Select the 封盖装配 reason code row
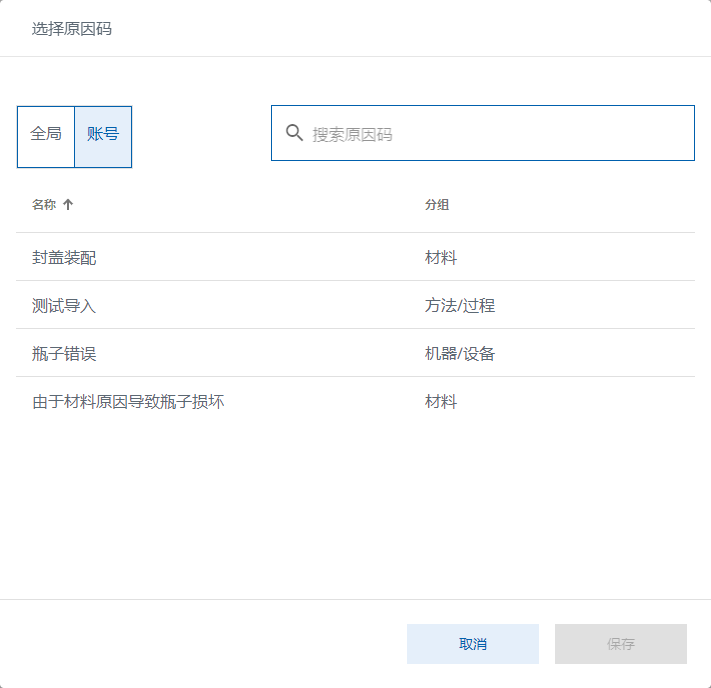This screenshot has width=711, height=688. coord(356,257)
